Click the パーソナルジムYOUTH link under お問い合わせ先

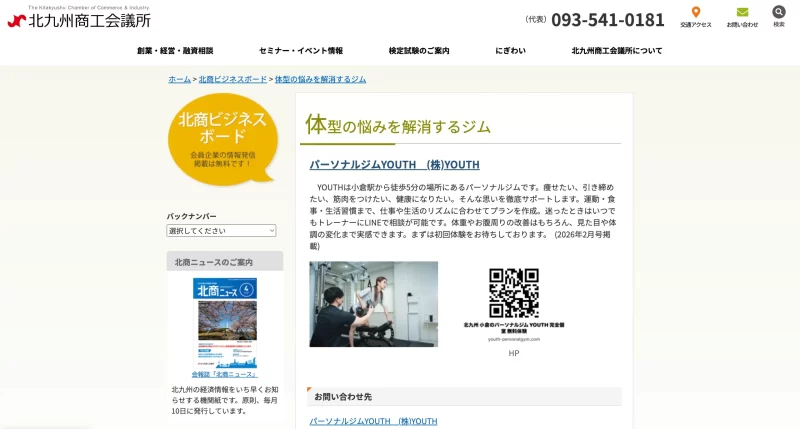pos(373,421)
